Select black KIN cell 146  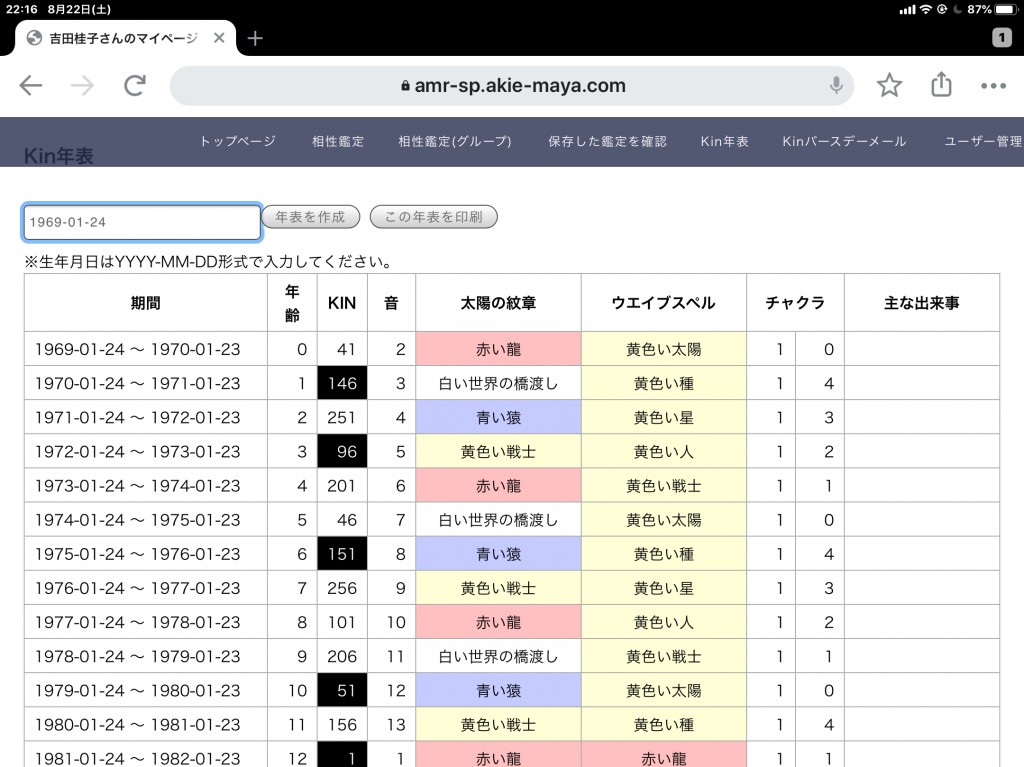[x=342, y=383]
